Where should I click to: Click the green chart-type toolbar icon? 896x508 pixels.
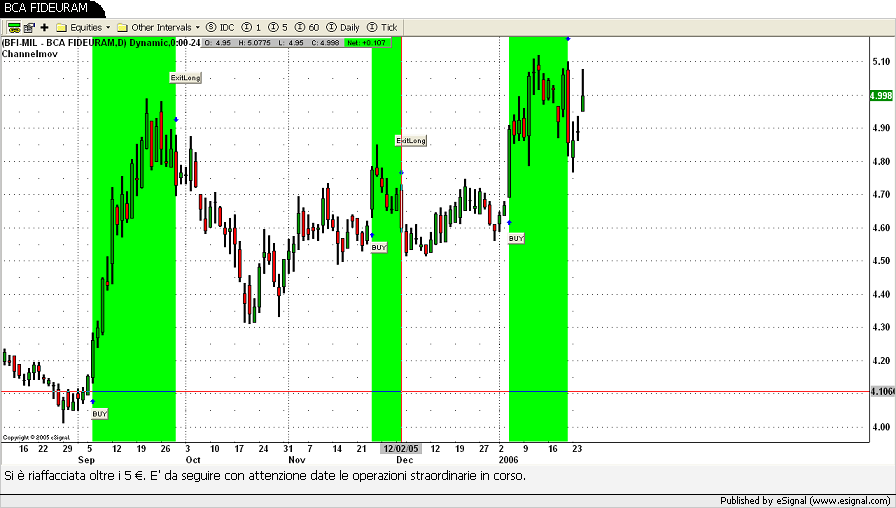14,27
